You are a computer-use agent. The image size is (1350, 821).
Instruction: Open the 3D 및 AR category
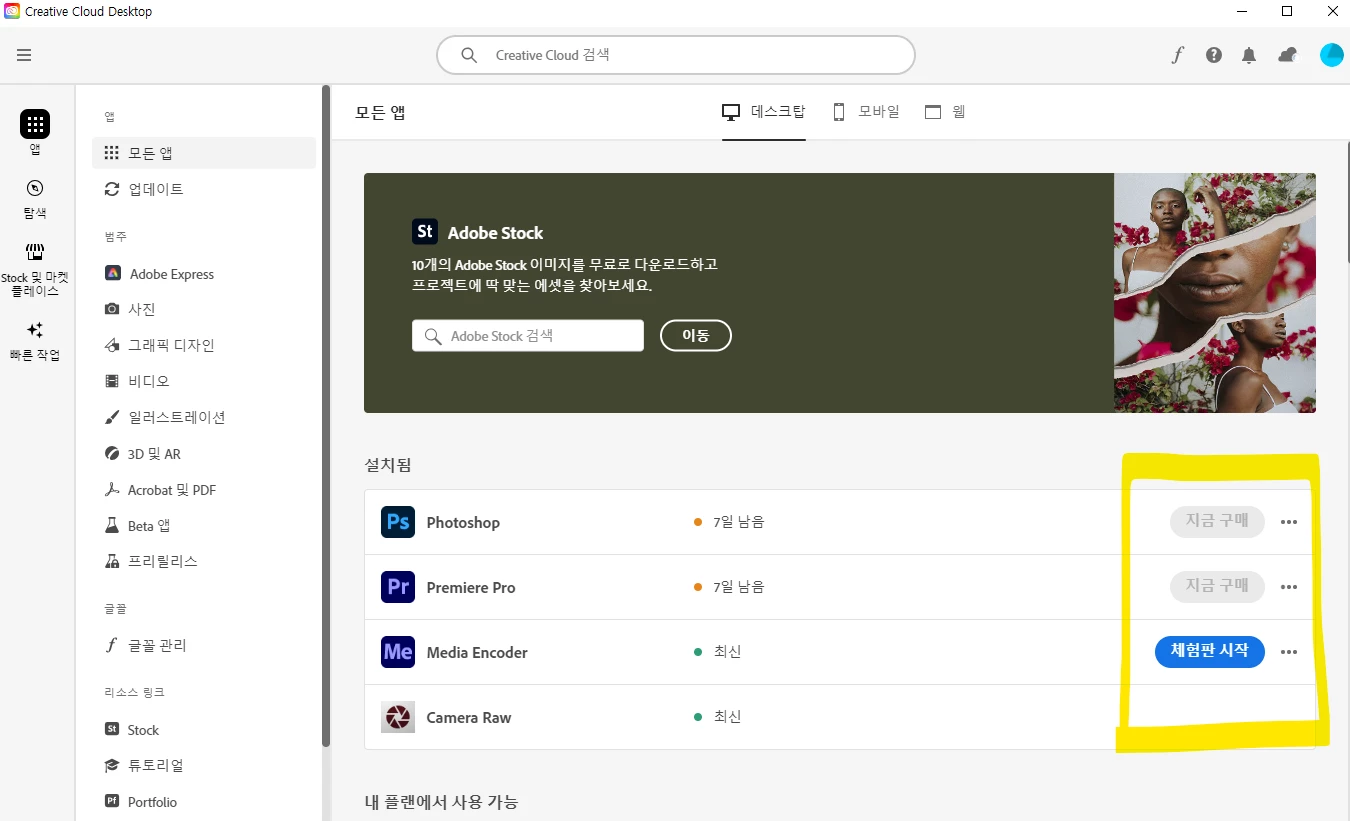[204, 454]
